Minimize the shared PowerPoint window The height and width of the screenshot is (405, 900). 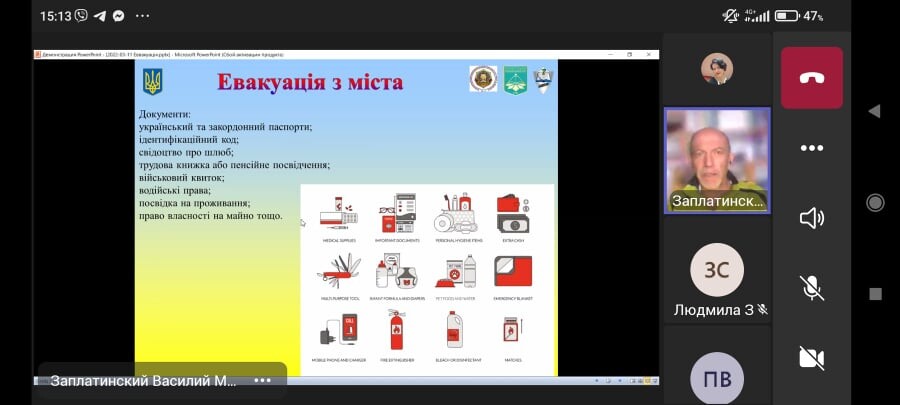pos(611,54)
